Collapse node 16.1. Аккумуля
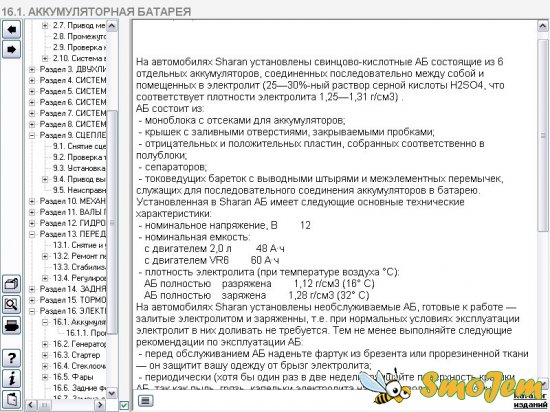This screenshot has height=412, width=550. pos(45,322)
